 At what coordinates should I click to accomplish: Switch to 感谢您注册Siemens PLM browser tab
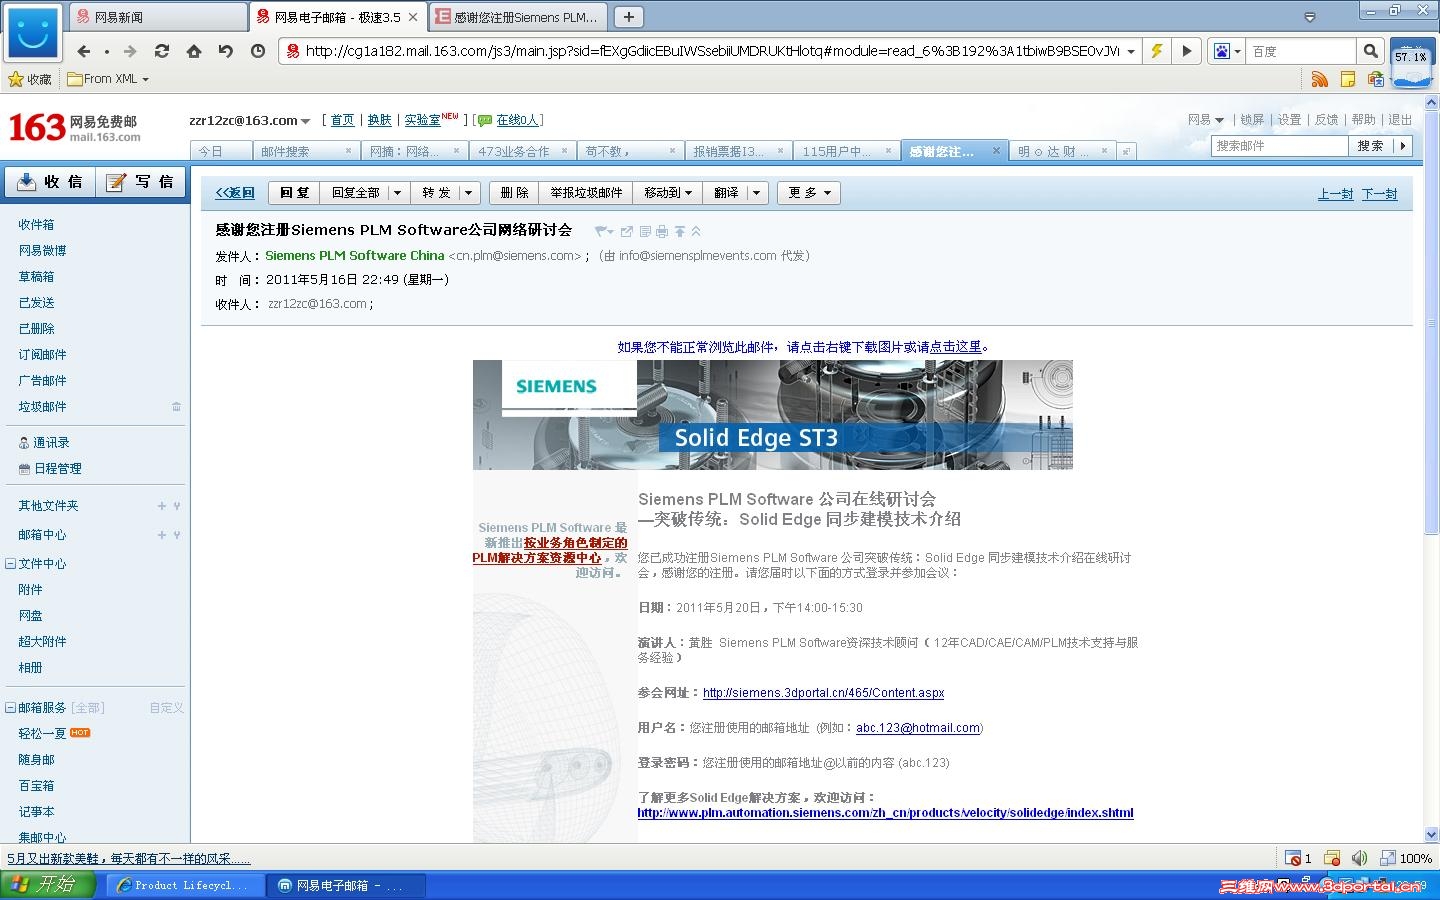coord(517,17)
